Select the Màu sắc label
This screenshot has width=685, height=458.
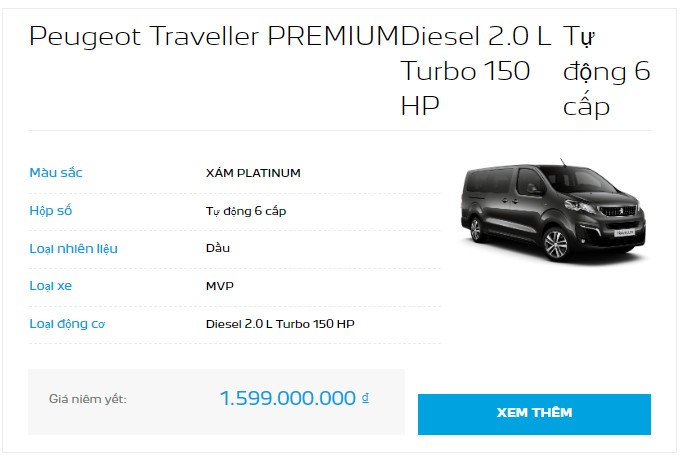(56, 173)
